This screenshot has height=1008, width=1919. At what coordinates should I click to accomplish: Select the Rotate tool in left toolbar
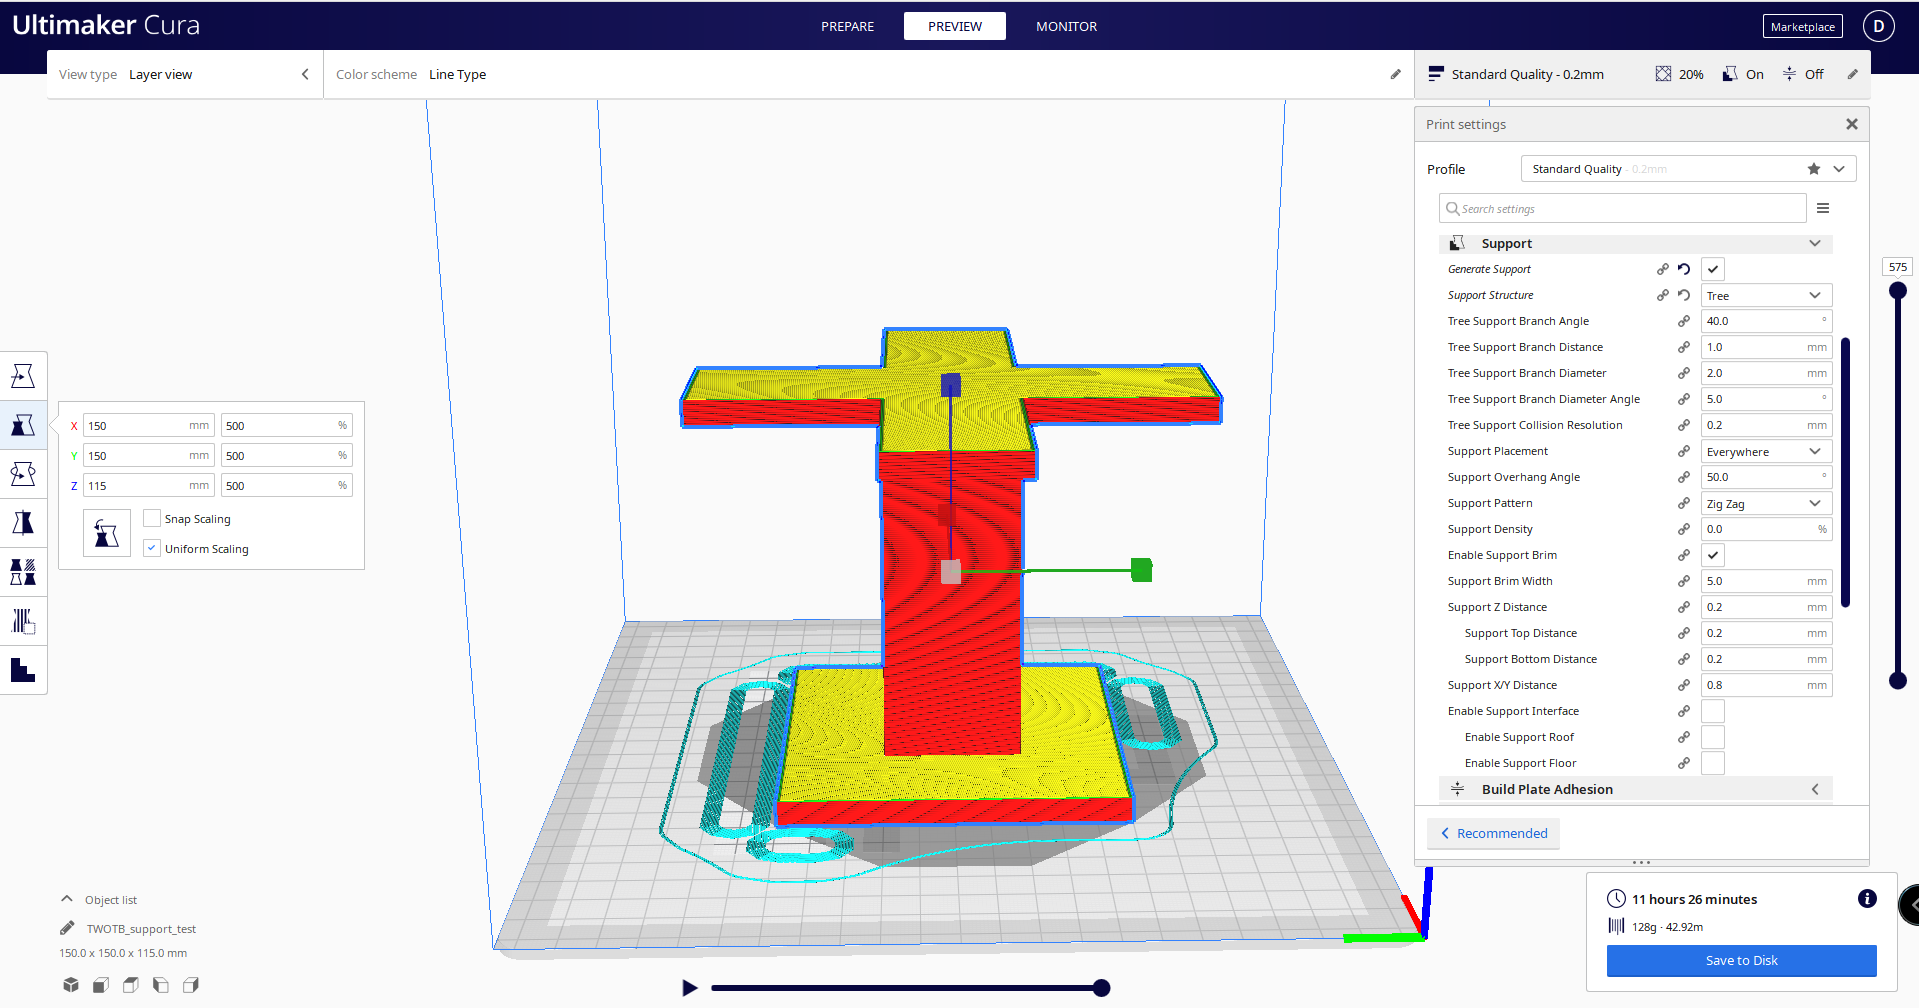(x=23, y=474)
